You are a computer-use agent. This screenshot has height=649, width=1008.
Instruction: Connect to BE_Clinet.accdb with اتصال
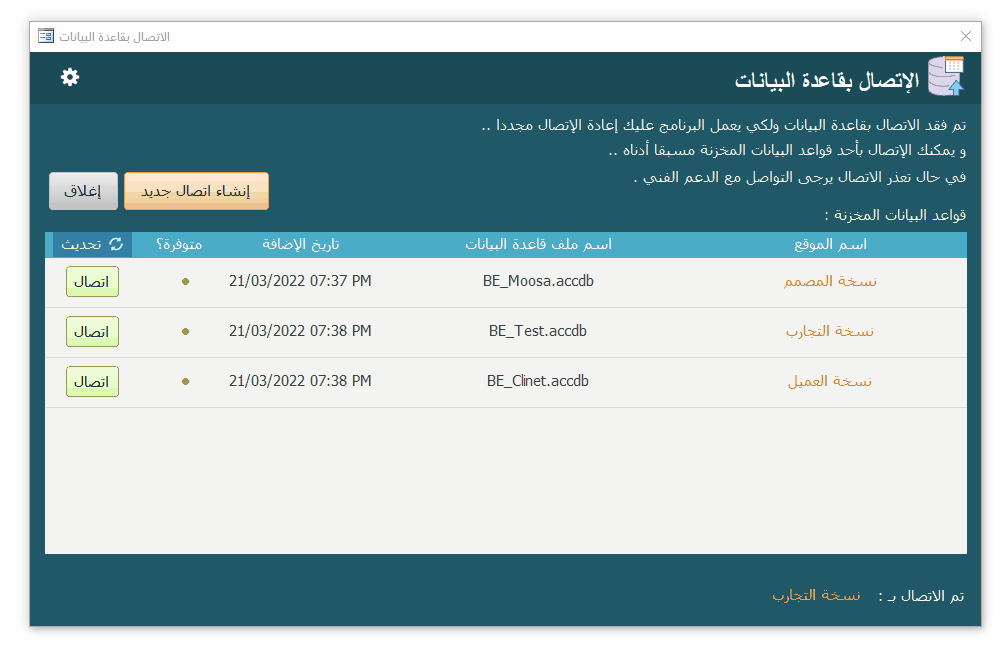92,382
